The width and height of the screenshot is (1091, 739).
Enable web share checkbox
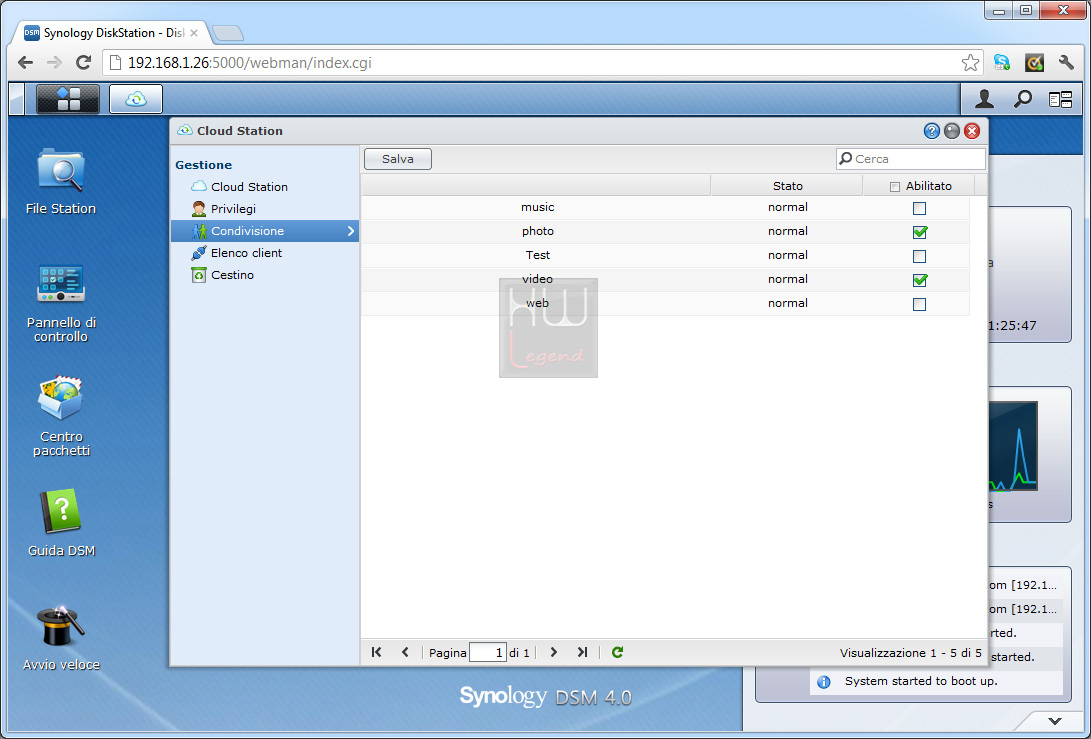tap(919, 304)
